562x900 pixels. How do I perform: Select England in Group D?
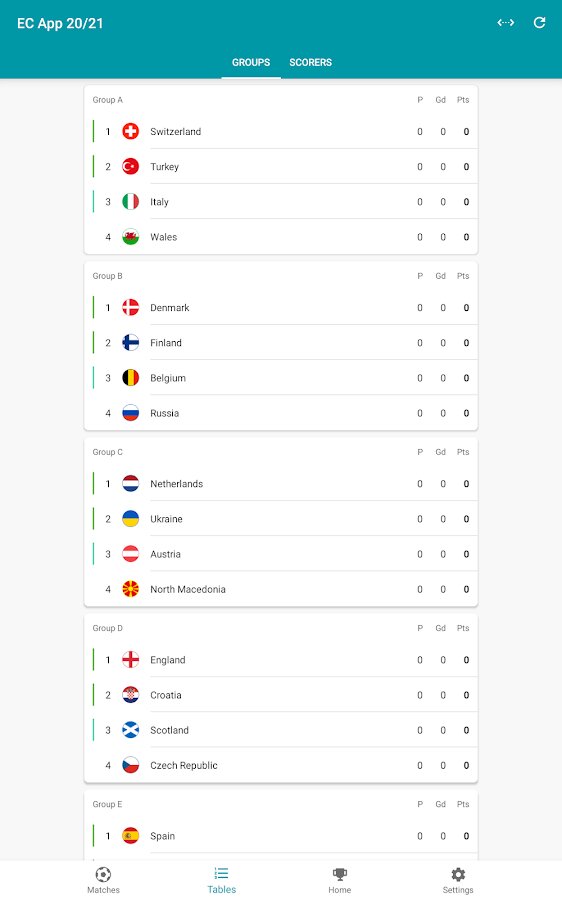281,660
